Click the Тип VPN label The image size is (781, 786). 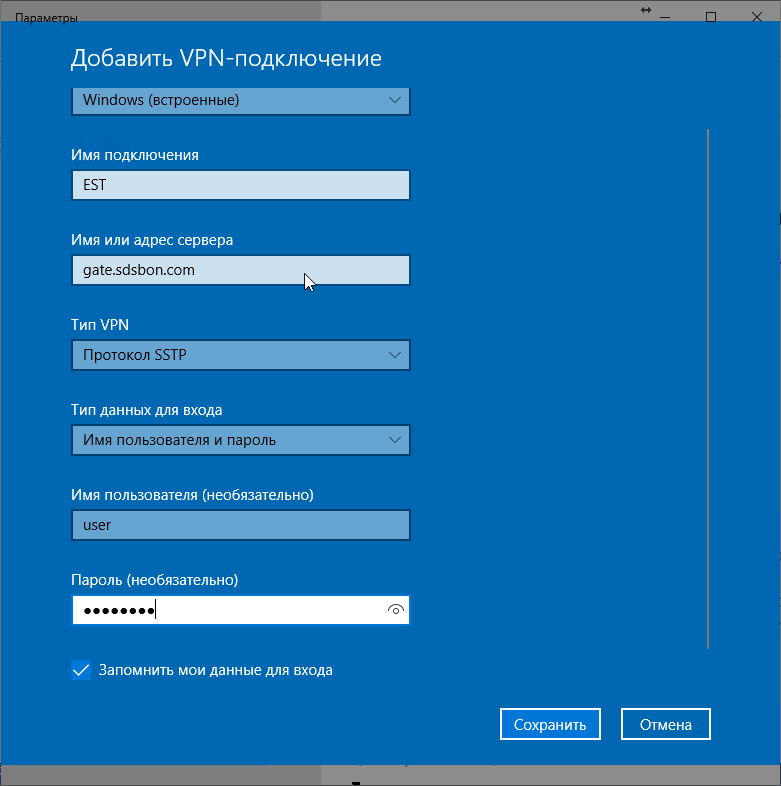pos(100,325)
